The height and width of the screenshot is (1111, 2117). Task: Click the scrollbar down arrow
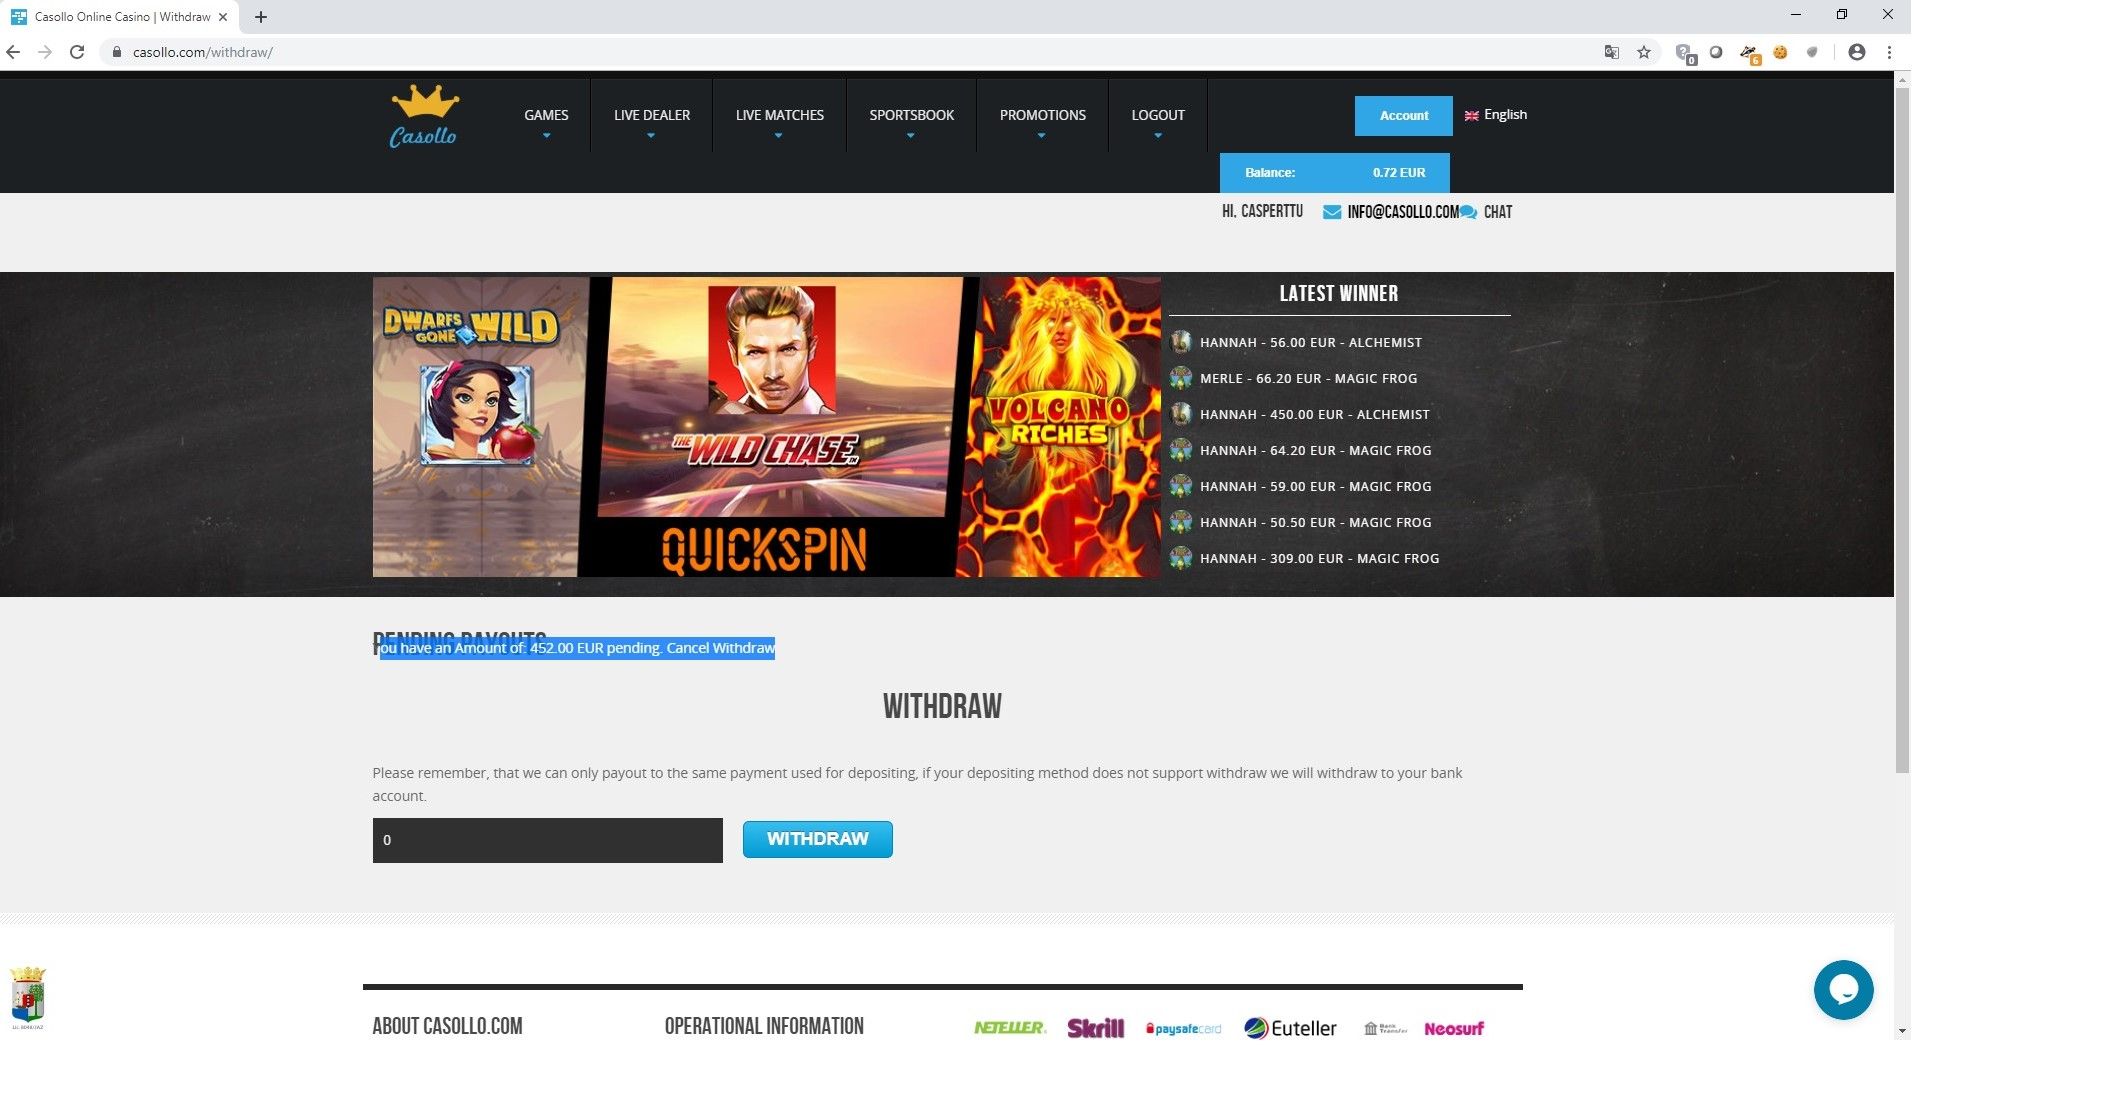point(1902,1031)
